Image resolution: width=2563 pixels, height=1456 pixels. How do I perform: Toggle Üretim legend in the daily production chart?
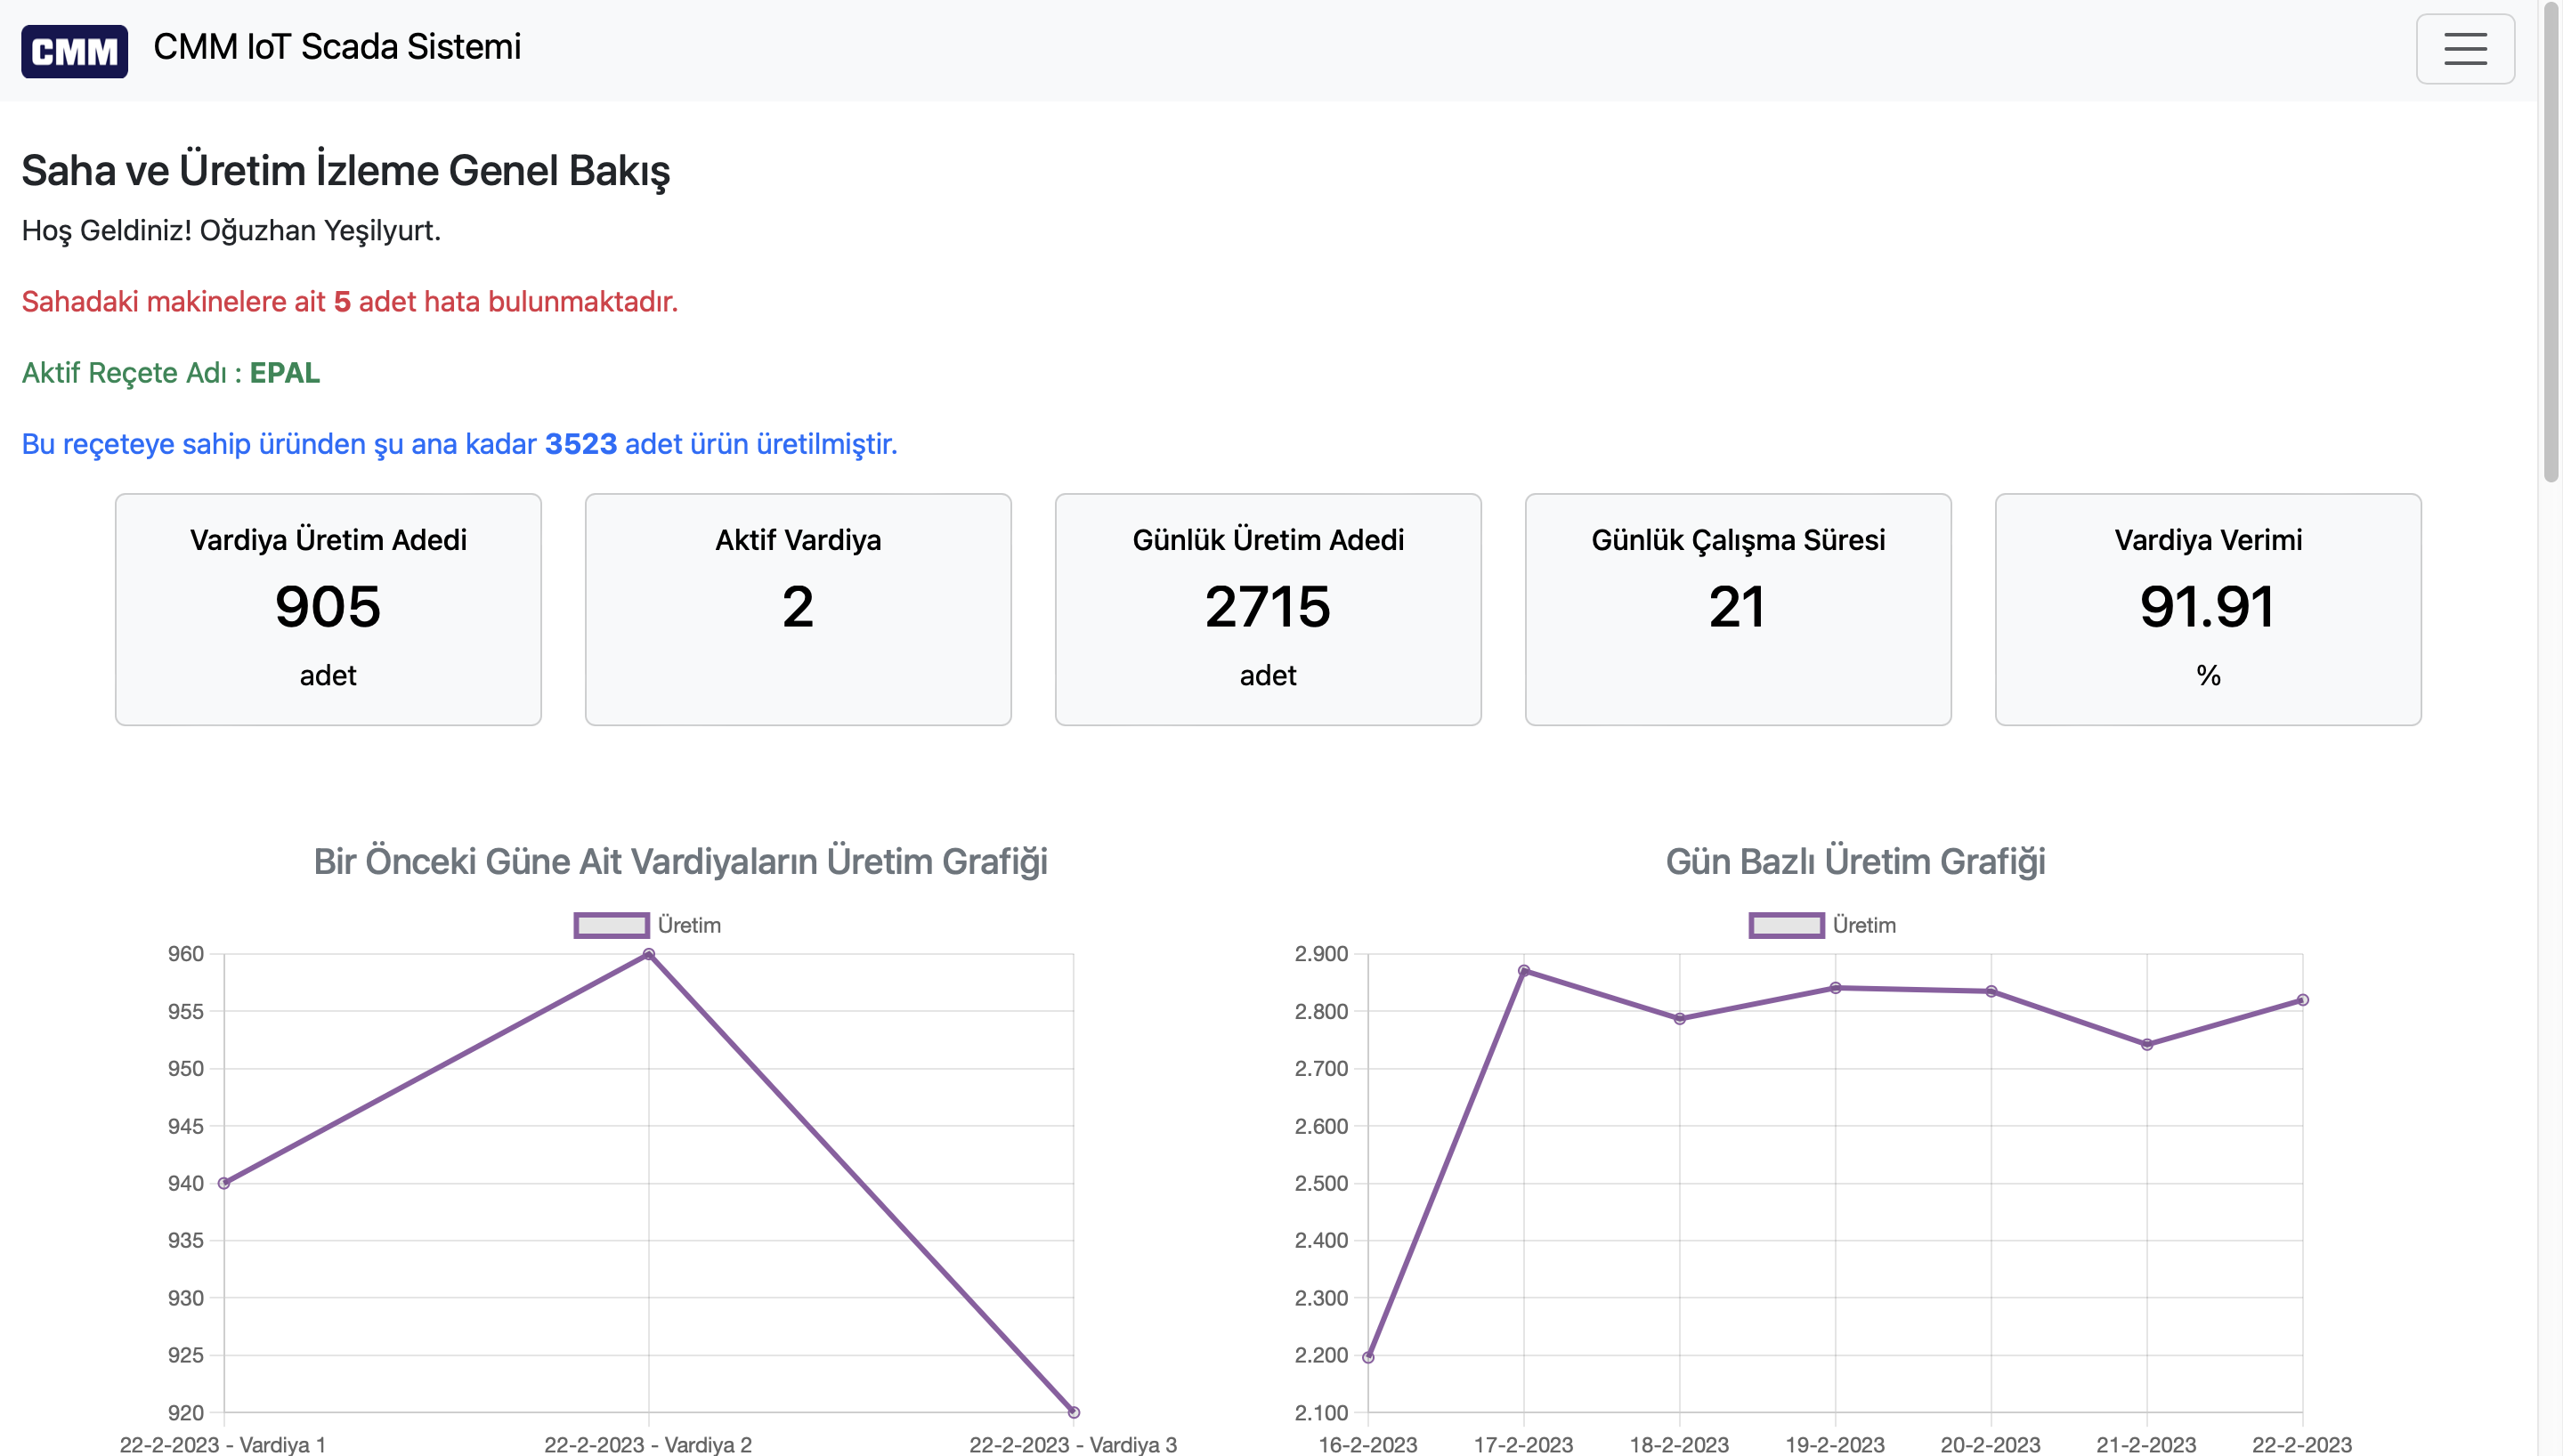coord(1863,925)
